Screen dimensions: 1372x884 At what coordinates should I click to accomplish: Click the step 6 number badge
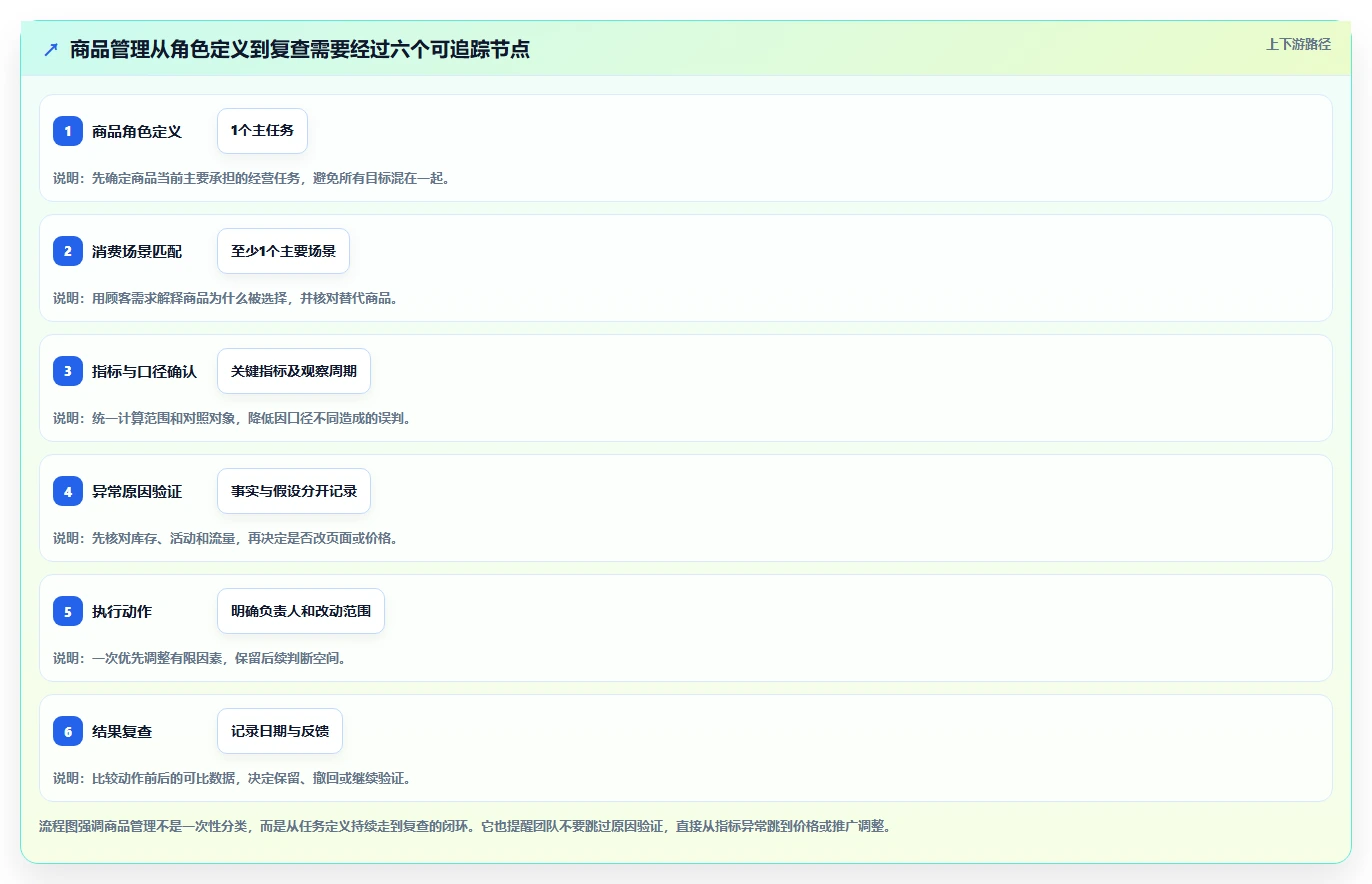68,731
